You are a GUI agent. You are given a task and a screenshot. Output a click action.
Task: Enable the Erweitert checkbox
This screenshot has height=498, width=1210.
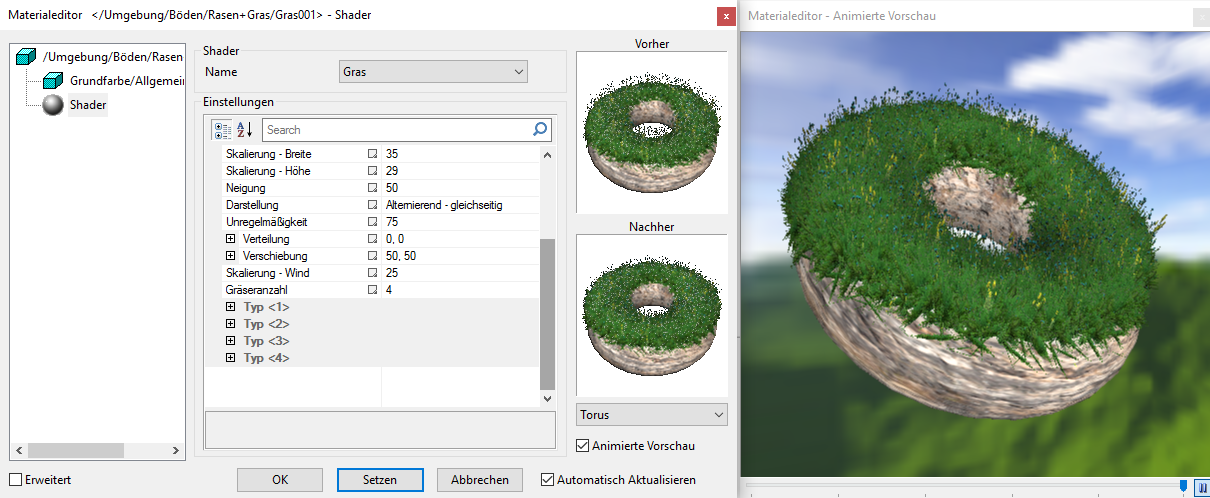click(15, 479)
